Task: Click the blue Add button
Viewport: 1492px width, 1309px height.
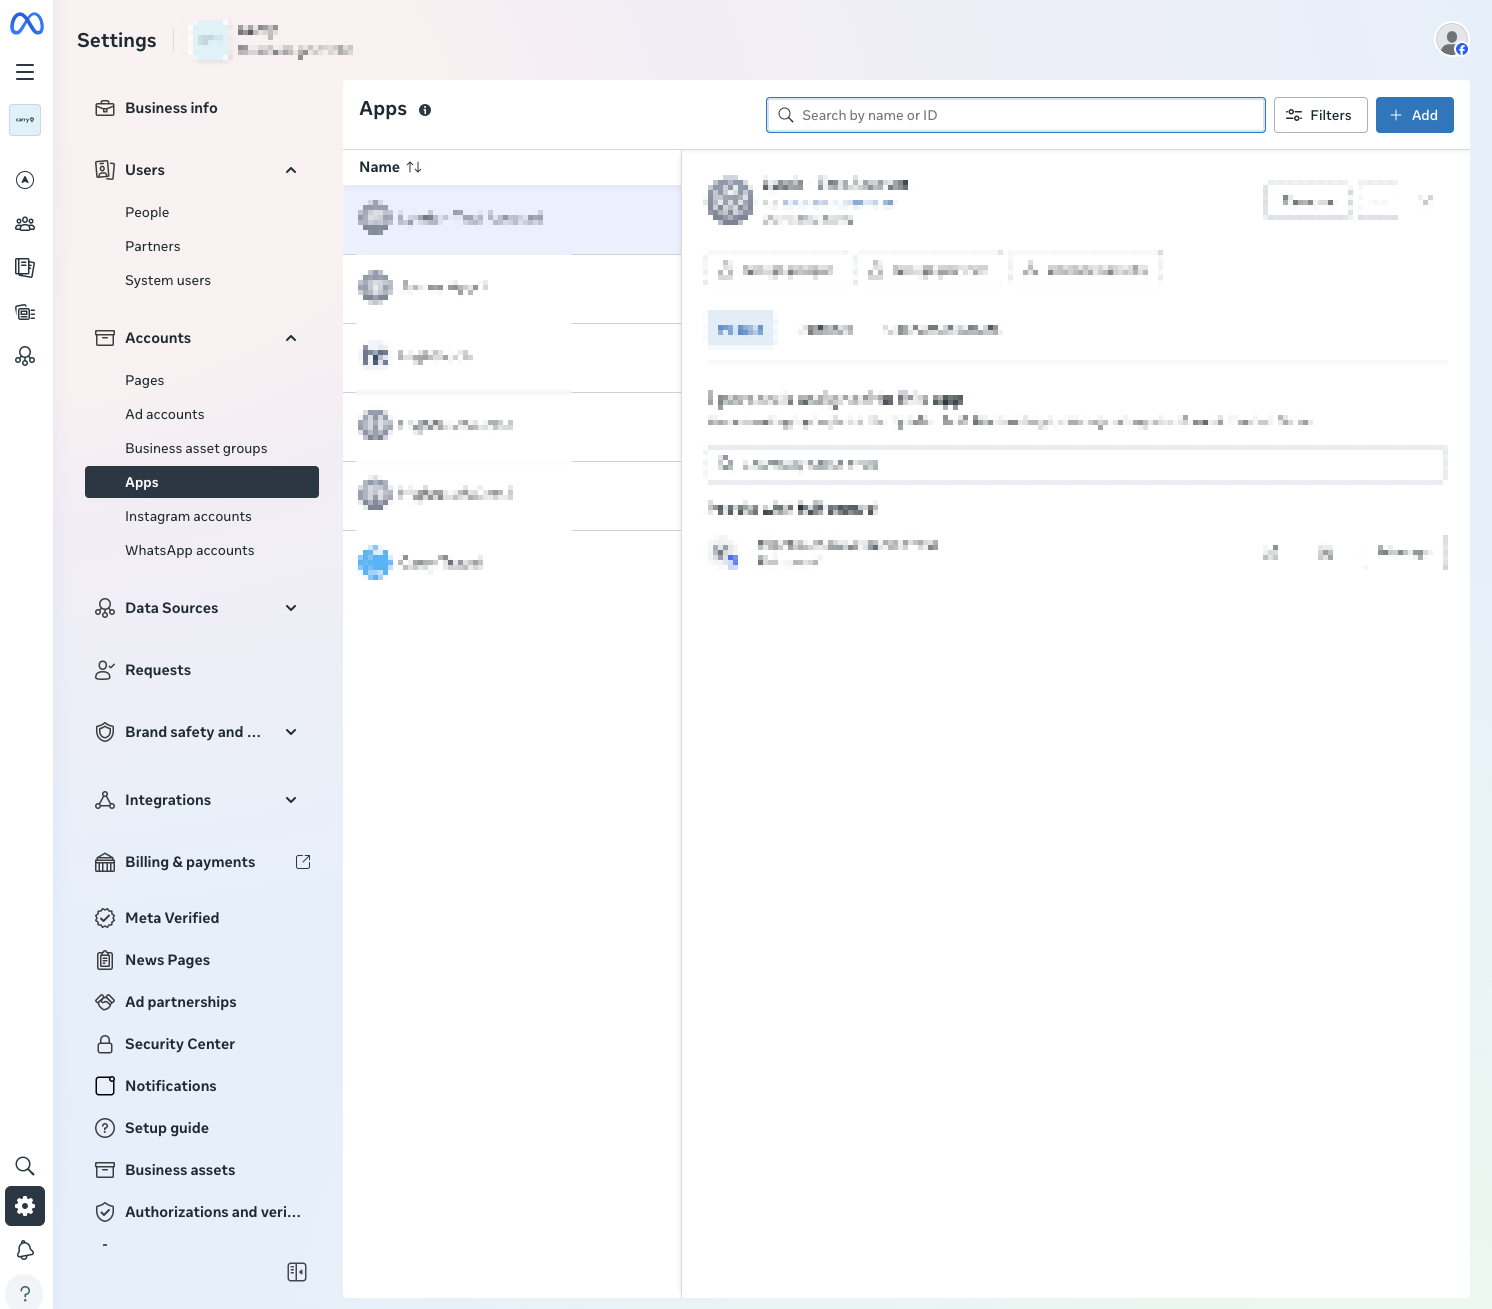Action: click(x=1414, y=115)
